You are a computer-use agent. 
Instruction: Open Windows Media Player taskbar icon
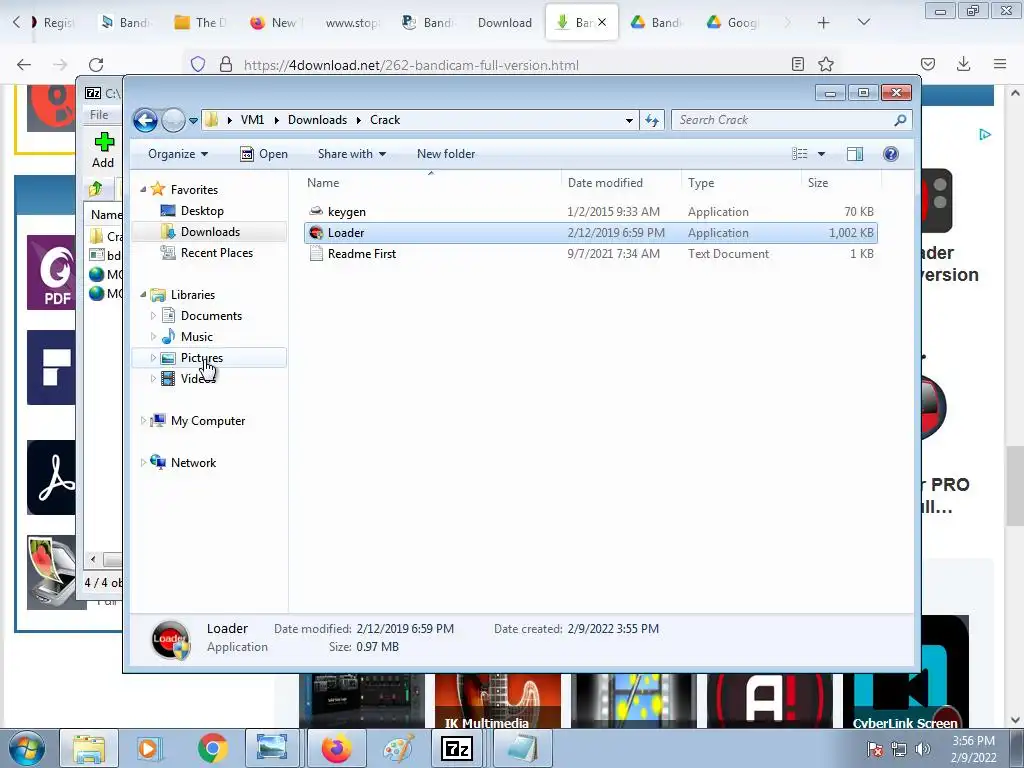(149, 748)
